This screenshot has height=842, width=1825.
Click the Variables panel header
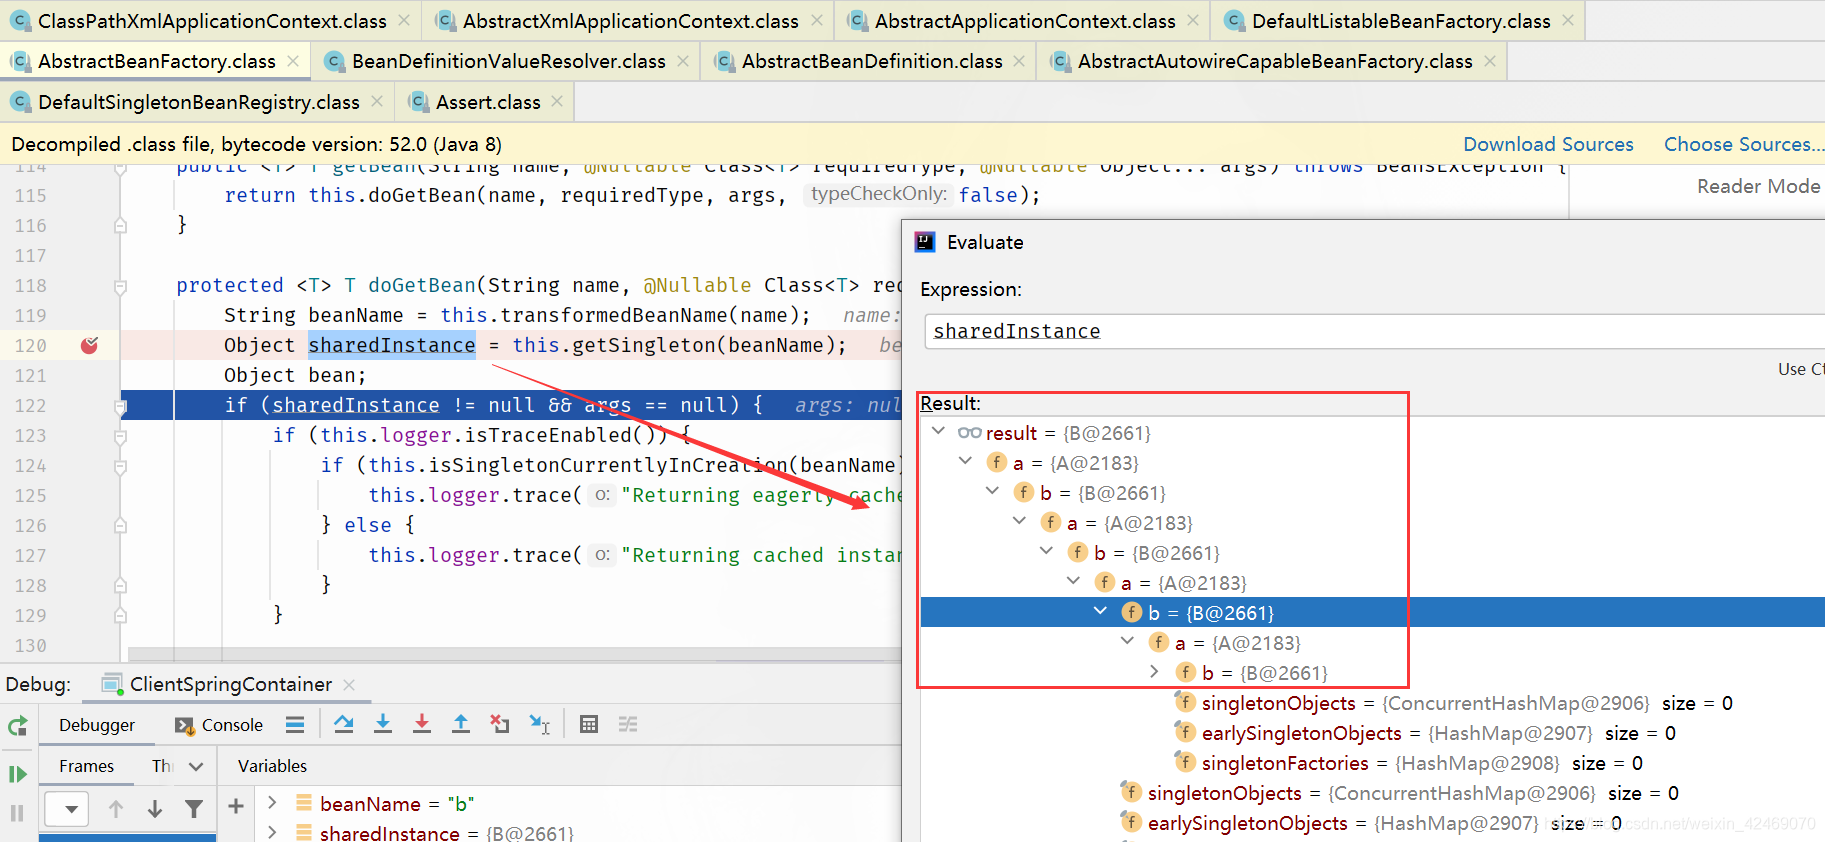click(x=272, y=766)
